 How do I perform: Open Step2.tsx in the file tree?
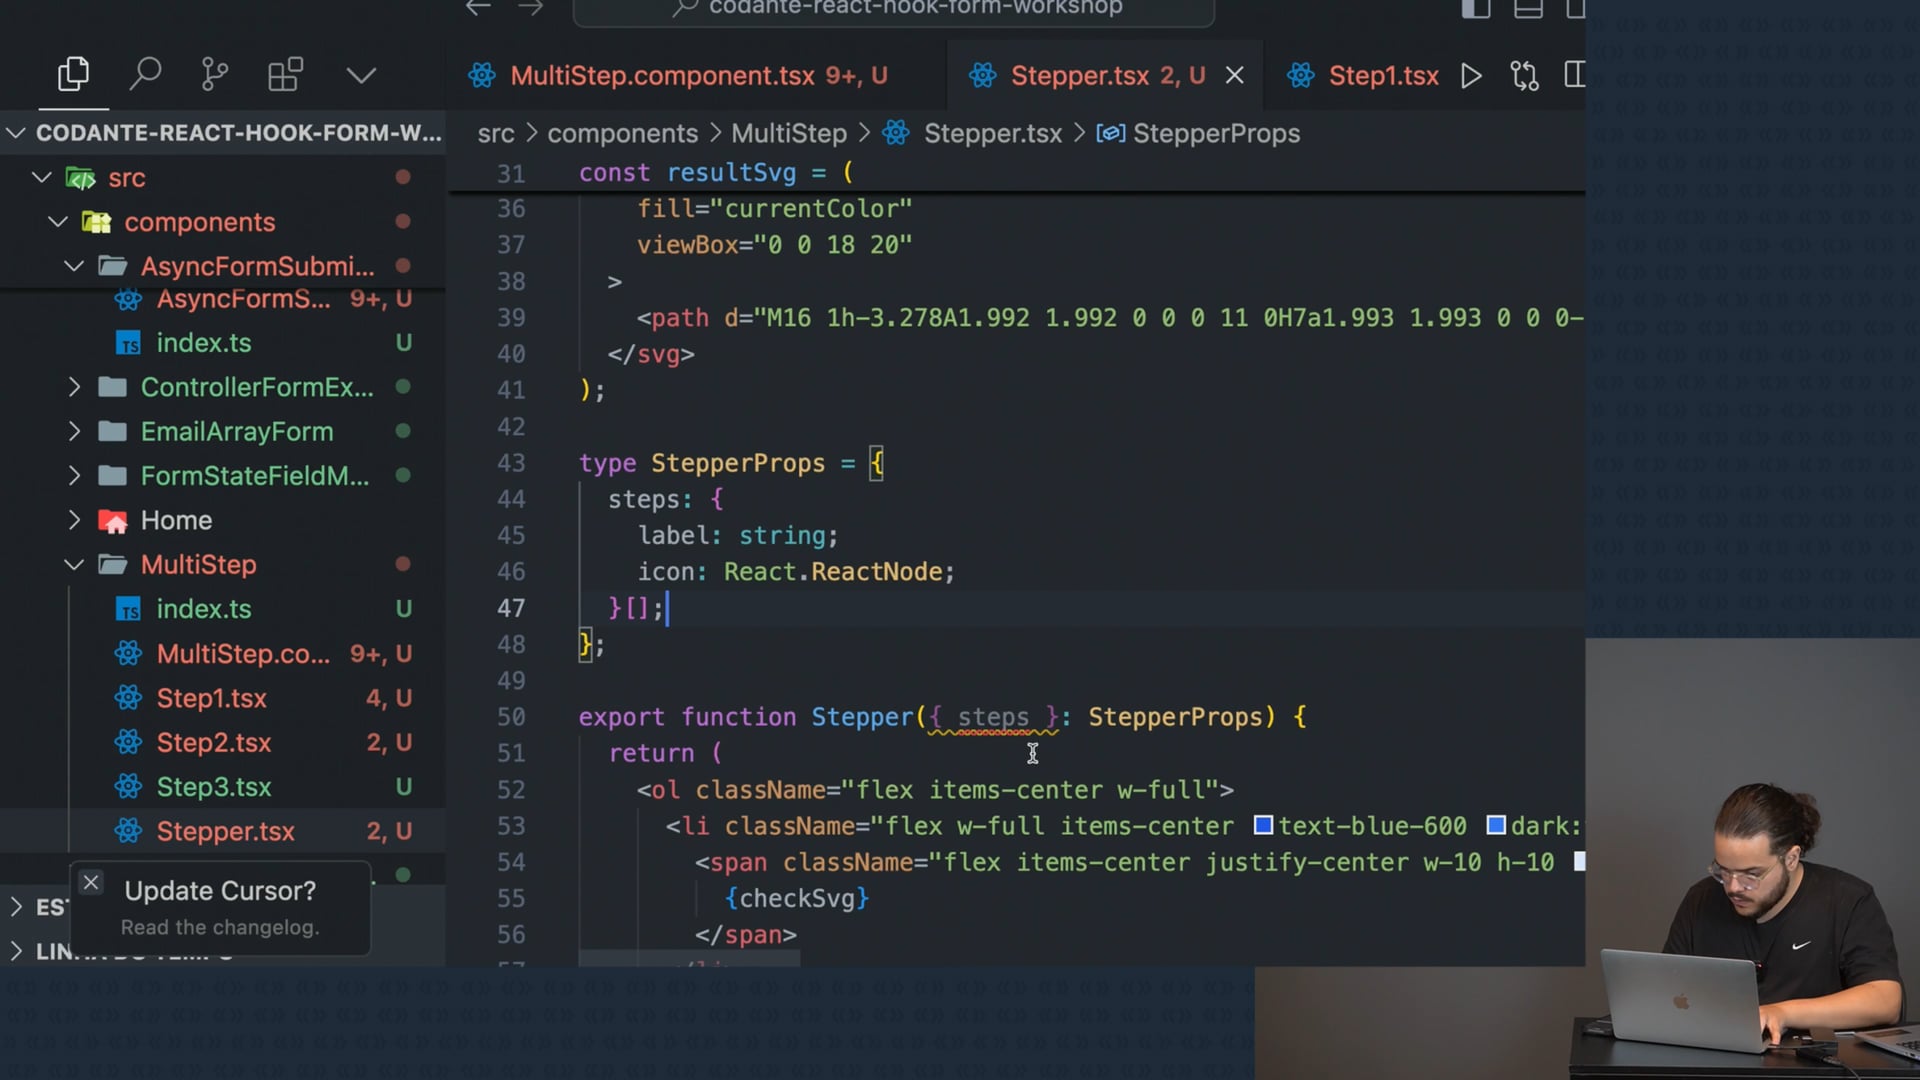pyautogui.click(x=213, y=743)
